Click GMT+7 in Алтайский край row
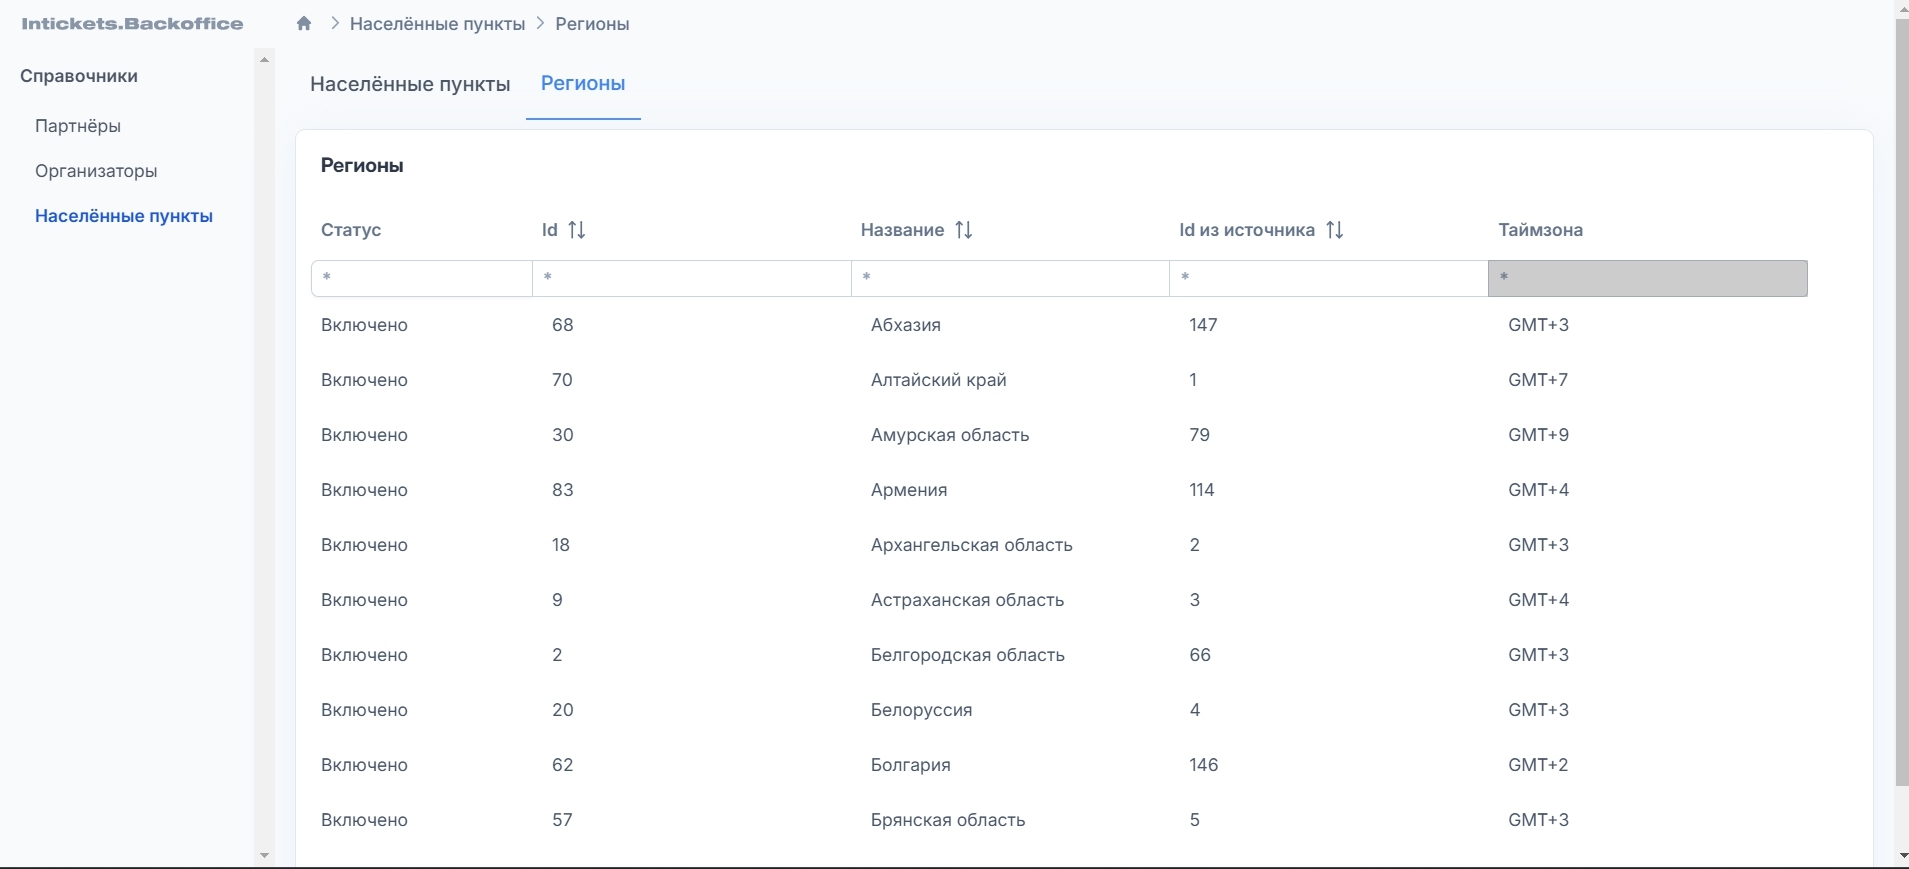 tap(1539, 380)
